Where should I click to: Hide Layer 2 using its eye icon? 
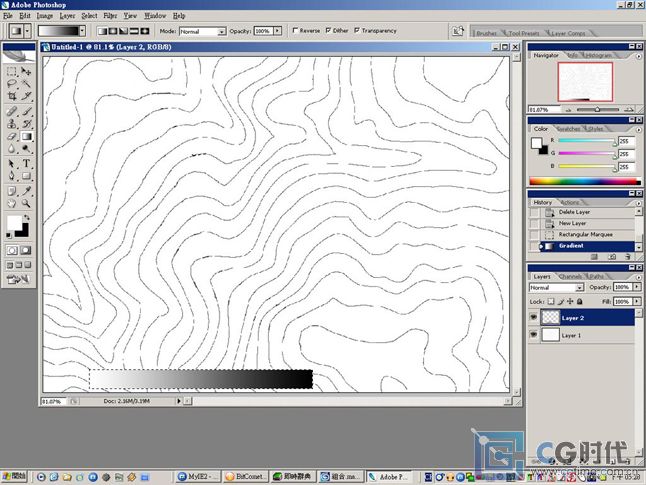coord(534,317)
